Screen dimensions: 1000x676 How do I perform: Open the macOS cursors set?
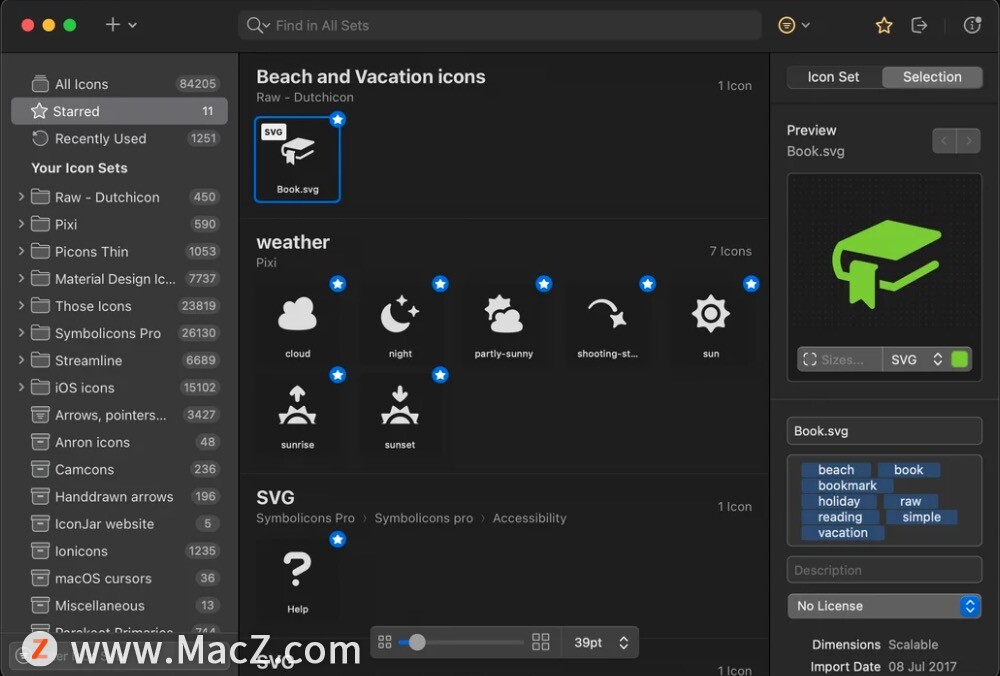click(x=119, y=578)
